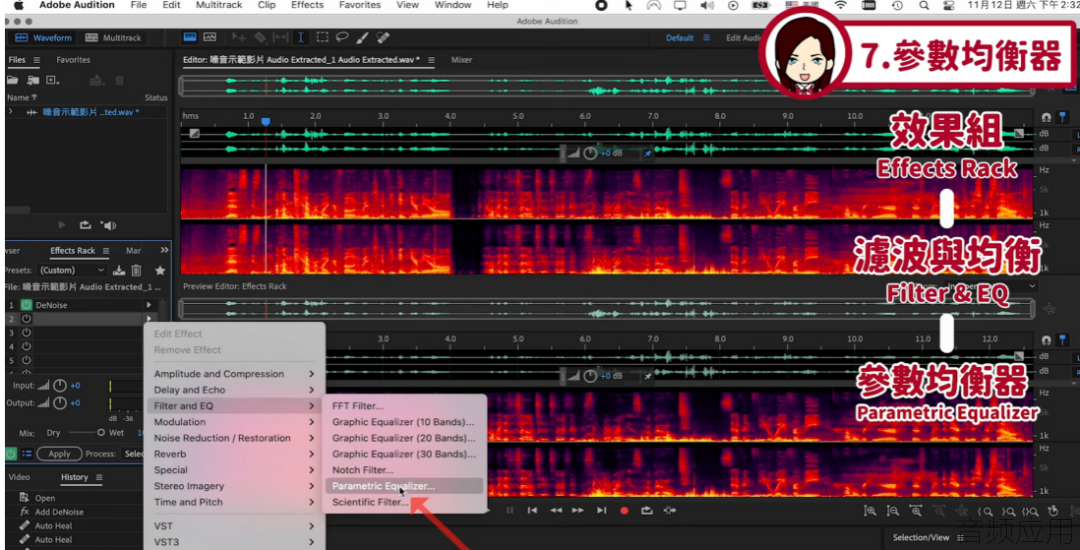The width and height of the screenshot is (1080, 550).
Task: Click the Input gain knob
Action: pos(60,385)
